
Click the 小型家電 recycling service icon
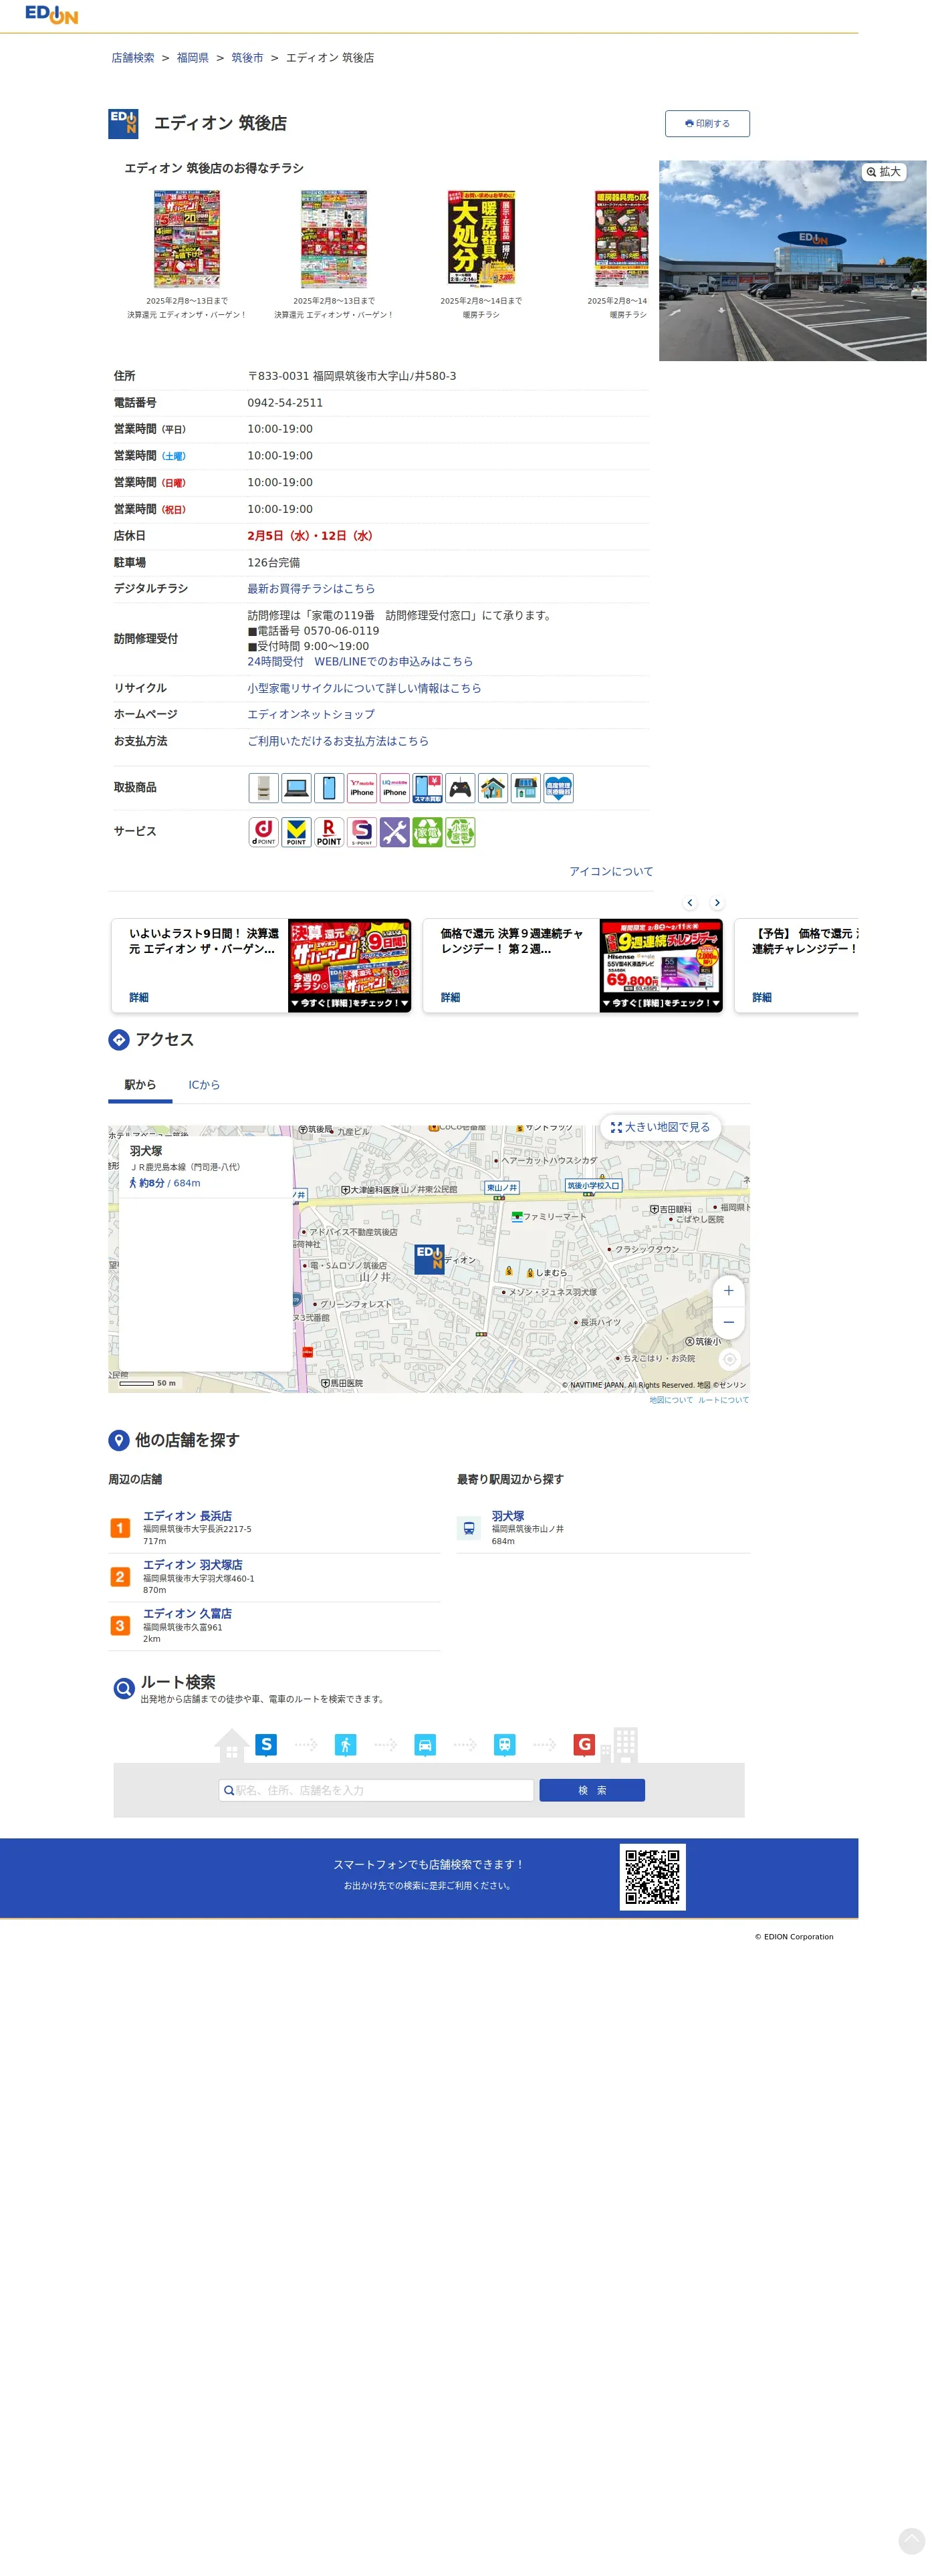tap(460, 832)
